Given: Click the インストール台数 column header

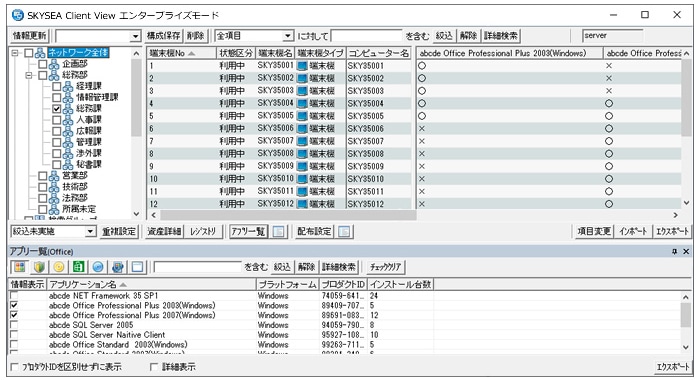Looking at the screenshot, I should click(x=400, y=284).
